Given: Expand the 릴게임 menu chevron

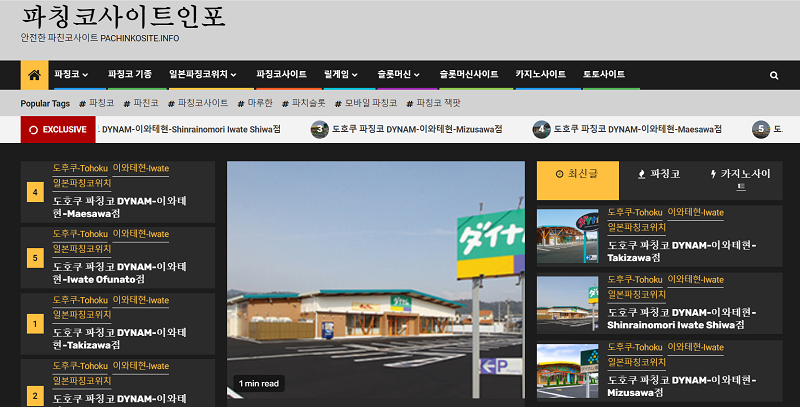Looking at the screenshot, I should [355, 75].
